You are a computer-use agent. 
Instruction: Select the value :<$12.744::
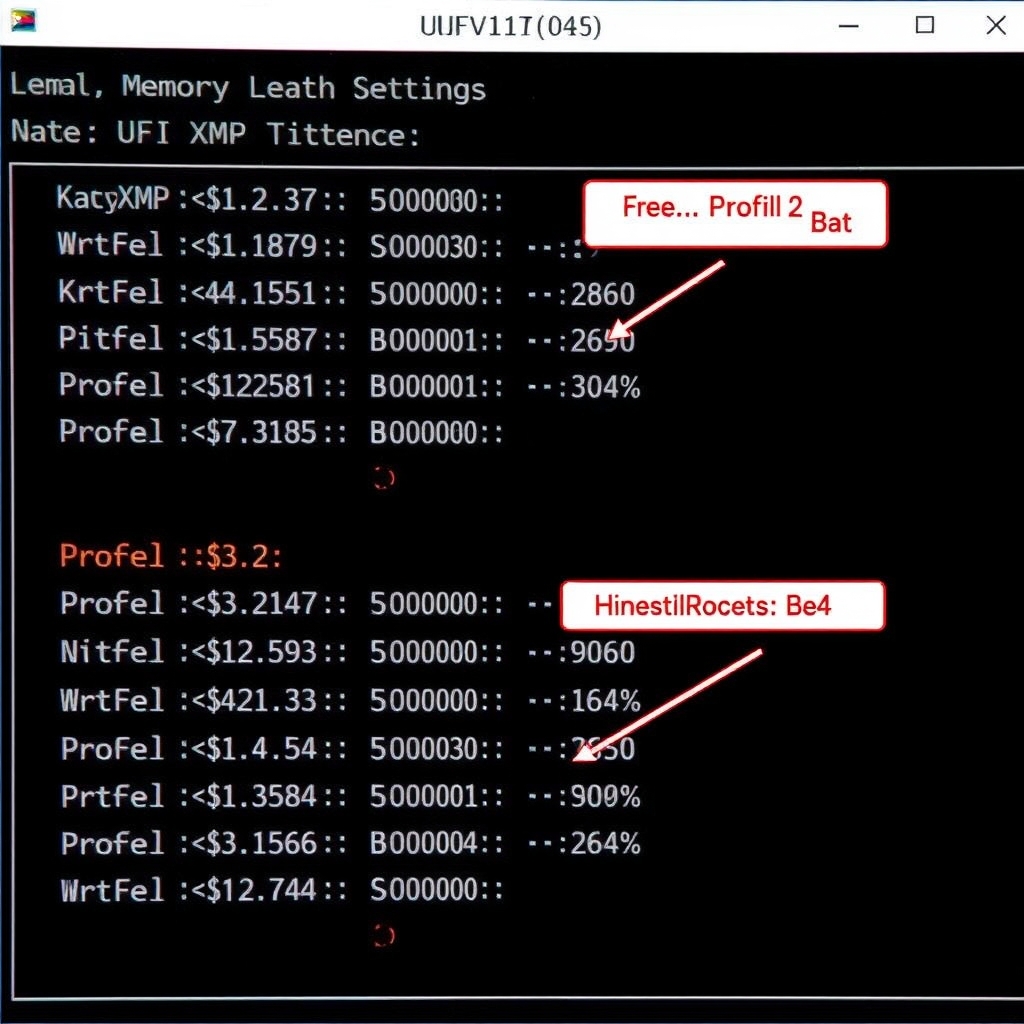pos(262,890)
